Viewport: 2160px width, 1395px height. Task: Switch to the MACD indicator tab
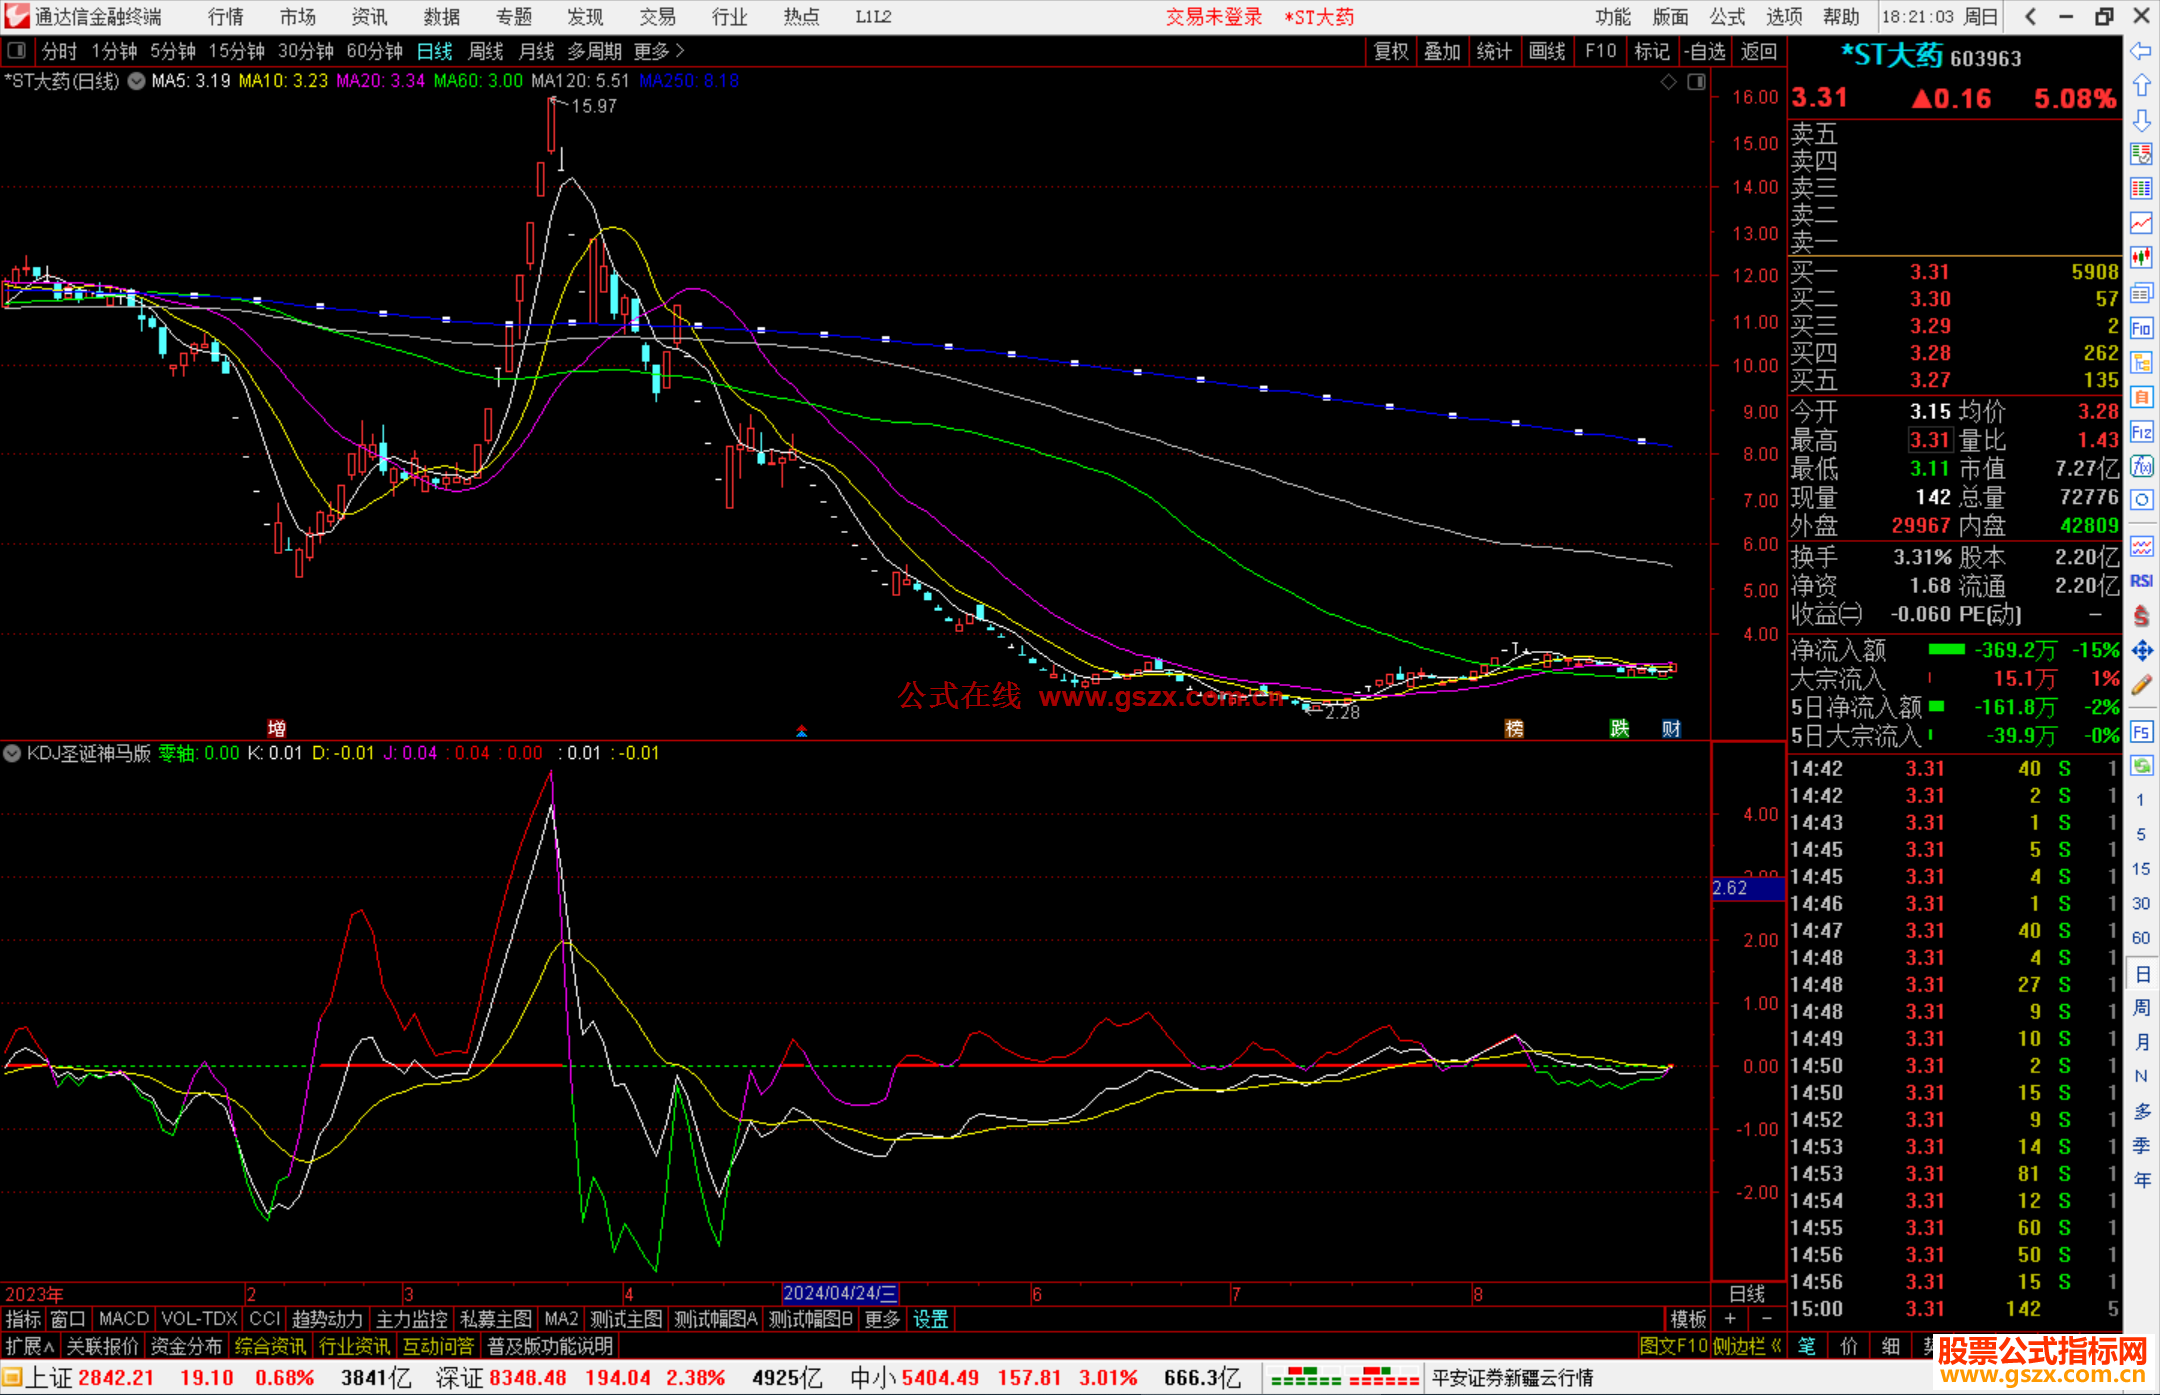point(123,1319)
